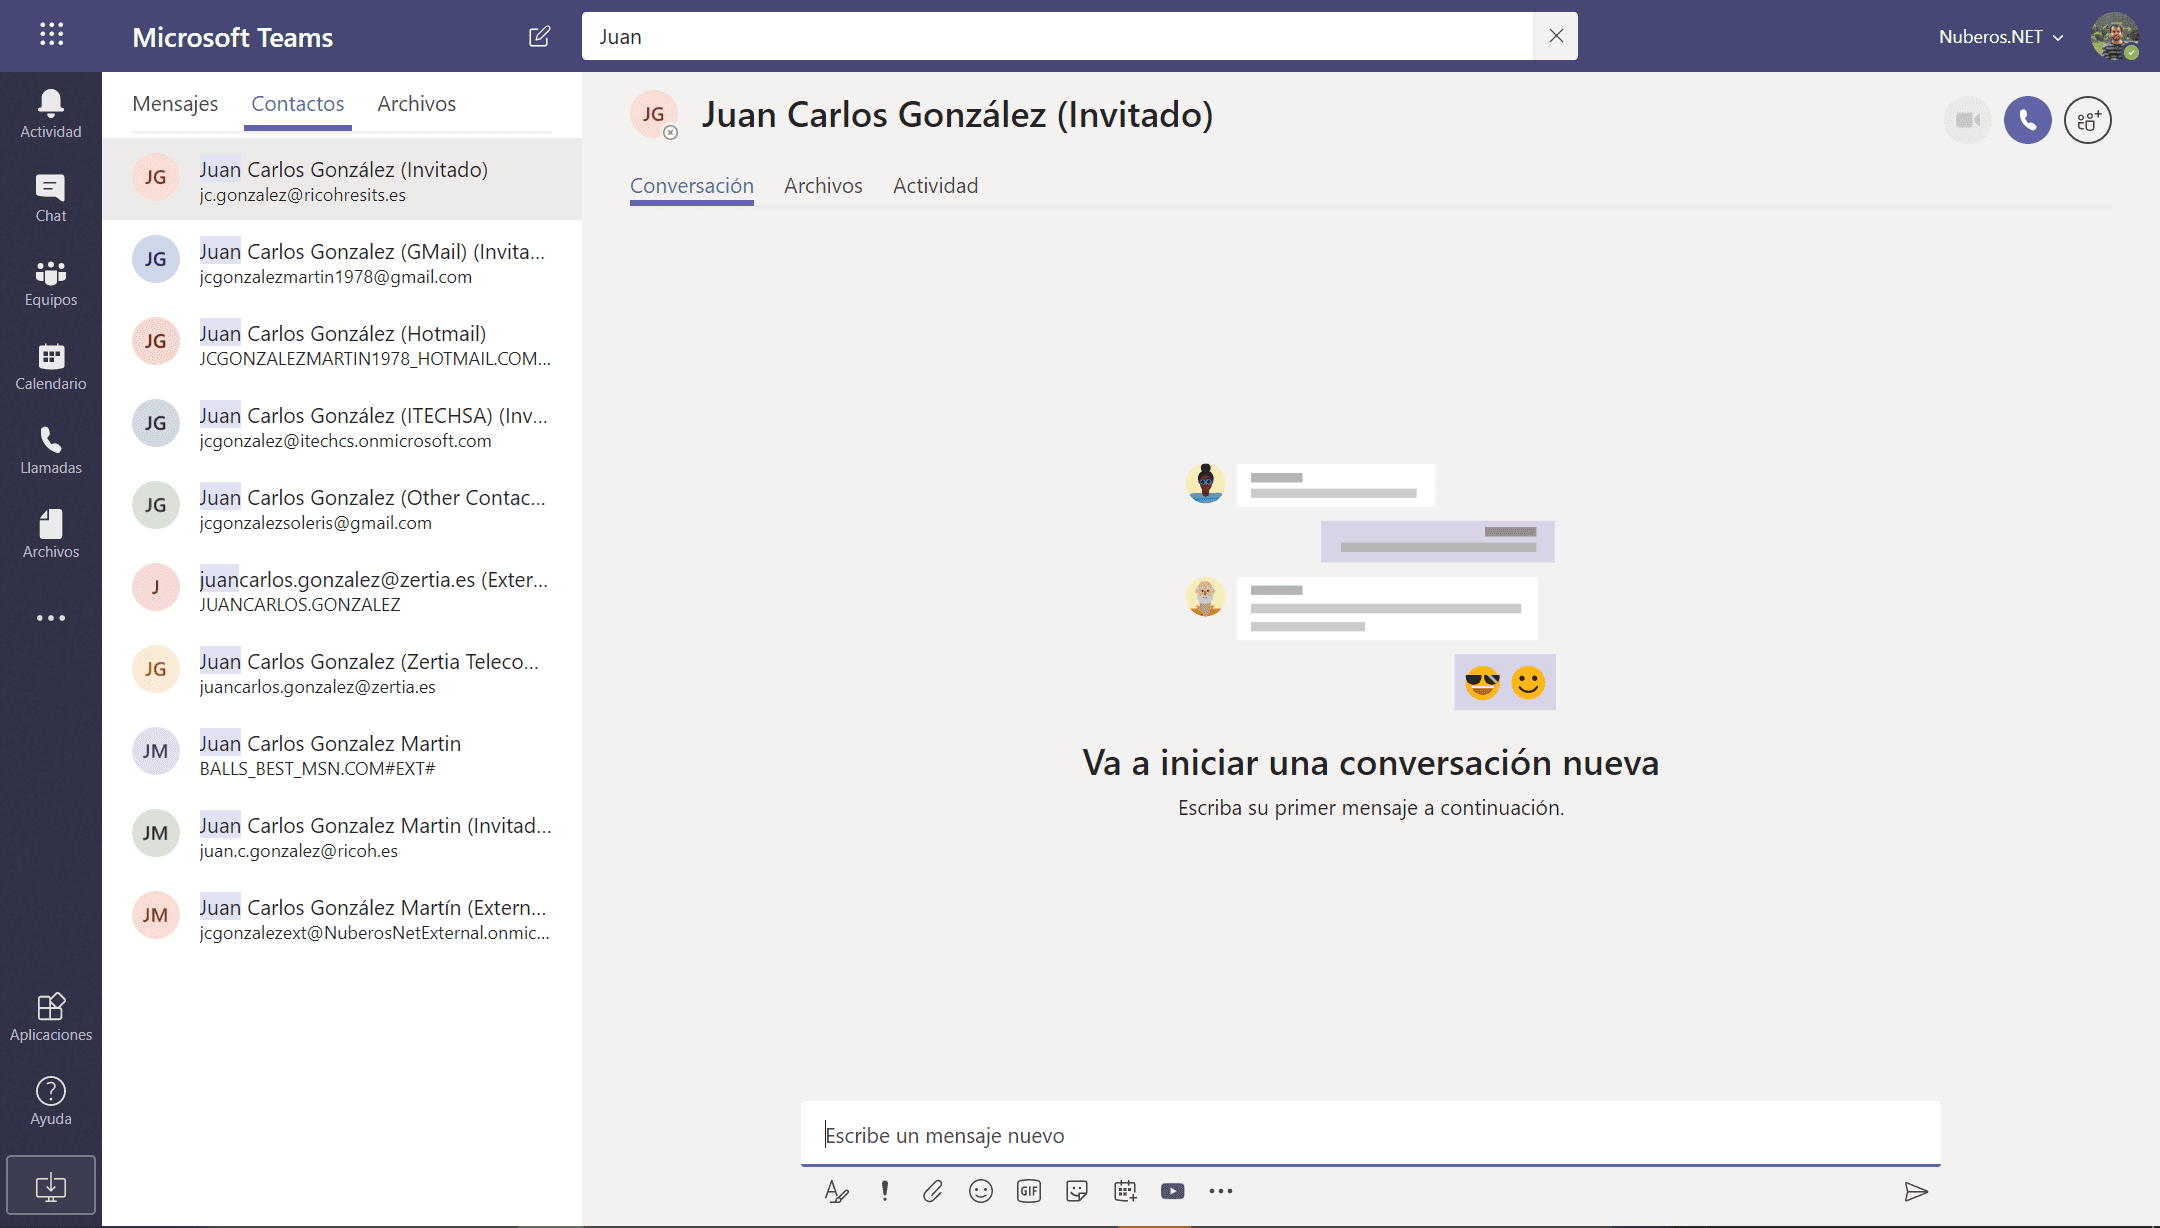
Task: Click the JG avatar in chat header
Action: [654, 115]
